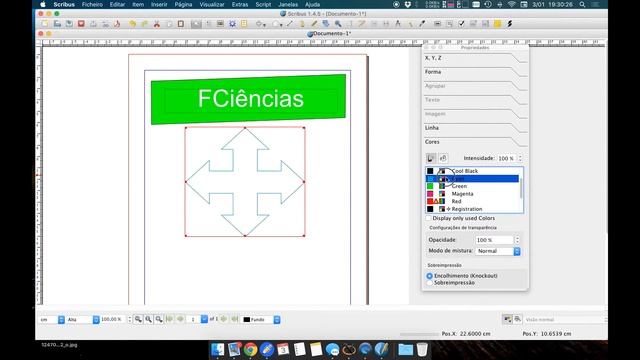
Task: Open the Extras menu
Action: pos(240,4)
